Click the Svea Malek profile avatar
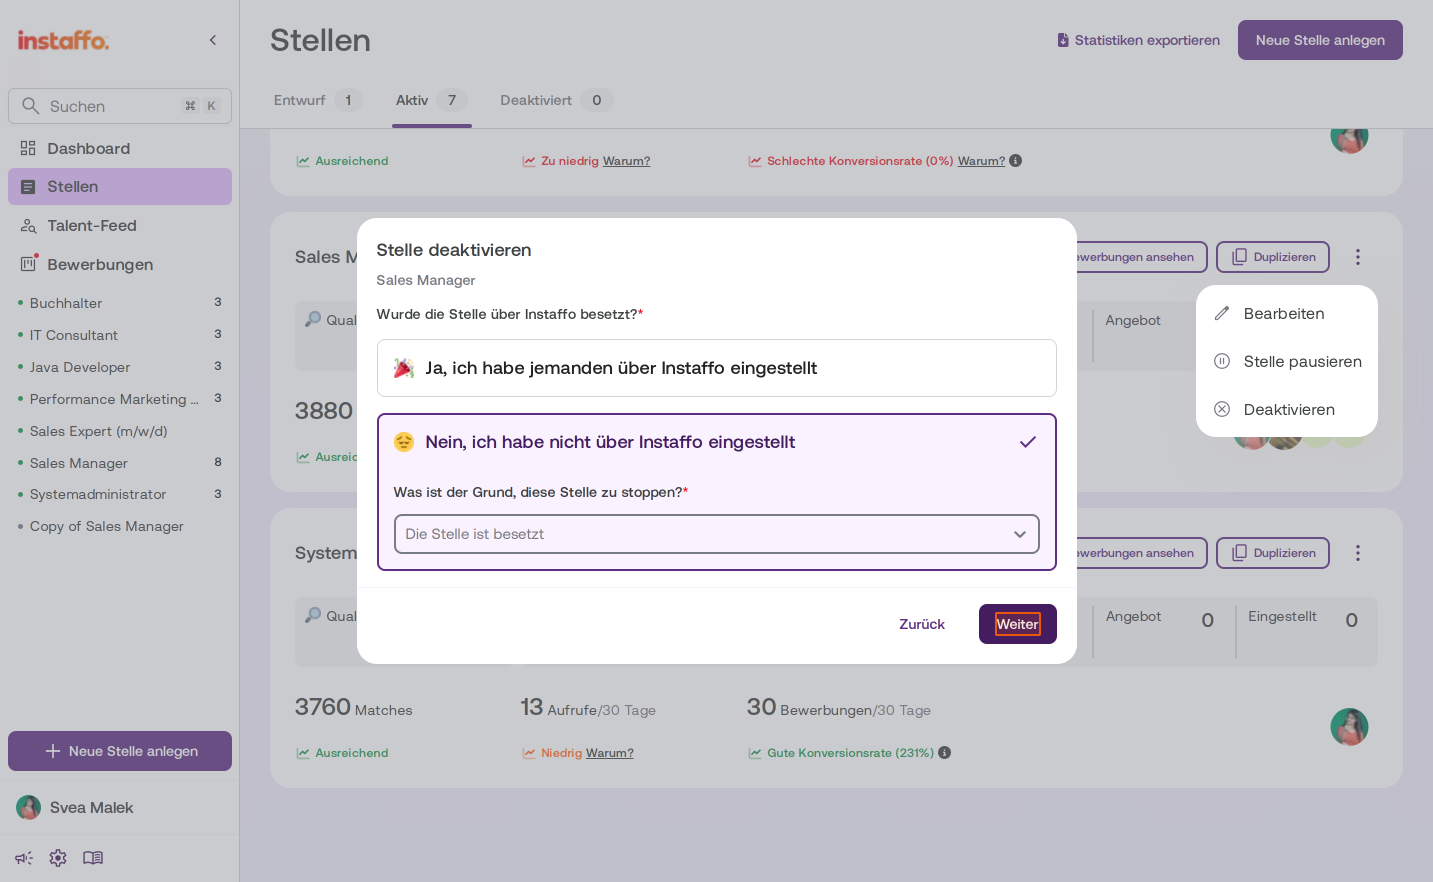The width and height of the screenshot is (1433, 882). point(29,808)
